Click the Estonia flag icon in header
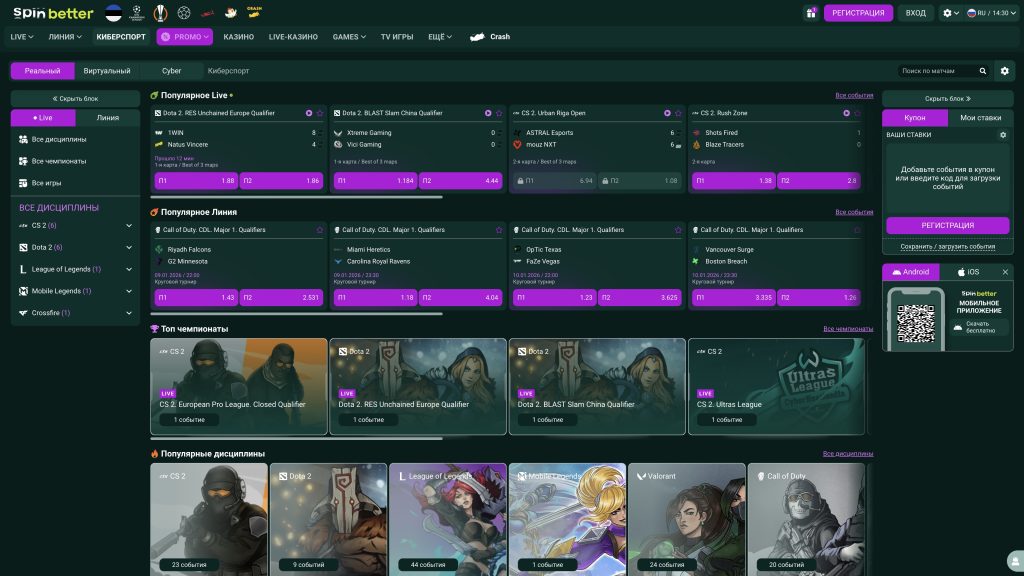This screenshot has width=1024, height=576. point(113,13)
